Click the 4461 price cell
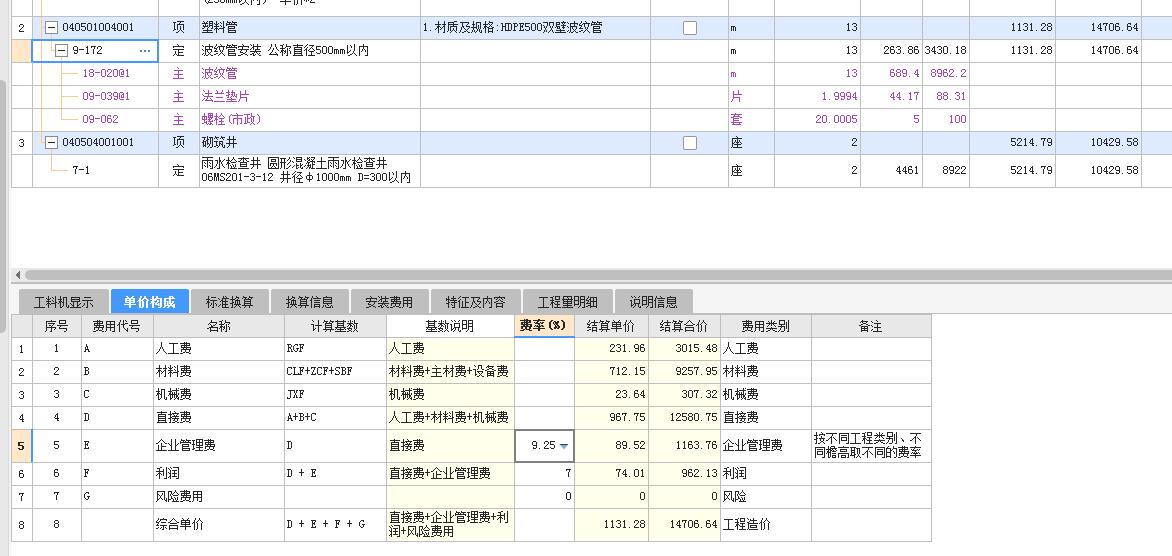This screenshot has width=1172, height=556. pyautogui.click(x=891, y=170)
